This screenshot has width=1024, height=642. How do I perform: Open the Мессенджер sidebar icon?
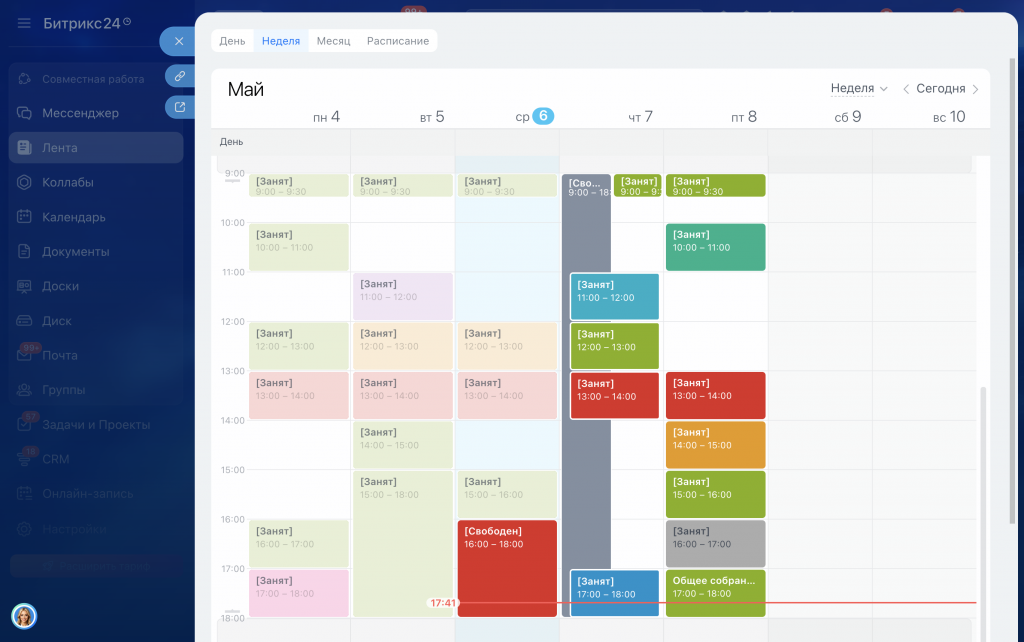tap(24, 113)
